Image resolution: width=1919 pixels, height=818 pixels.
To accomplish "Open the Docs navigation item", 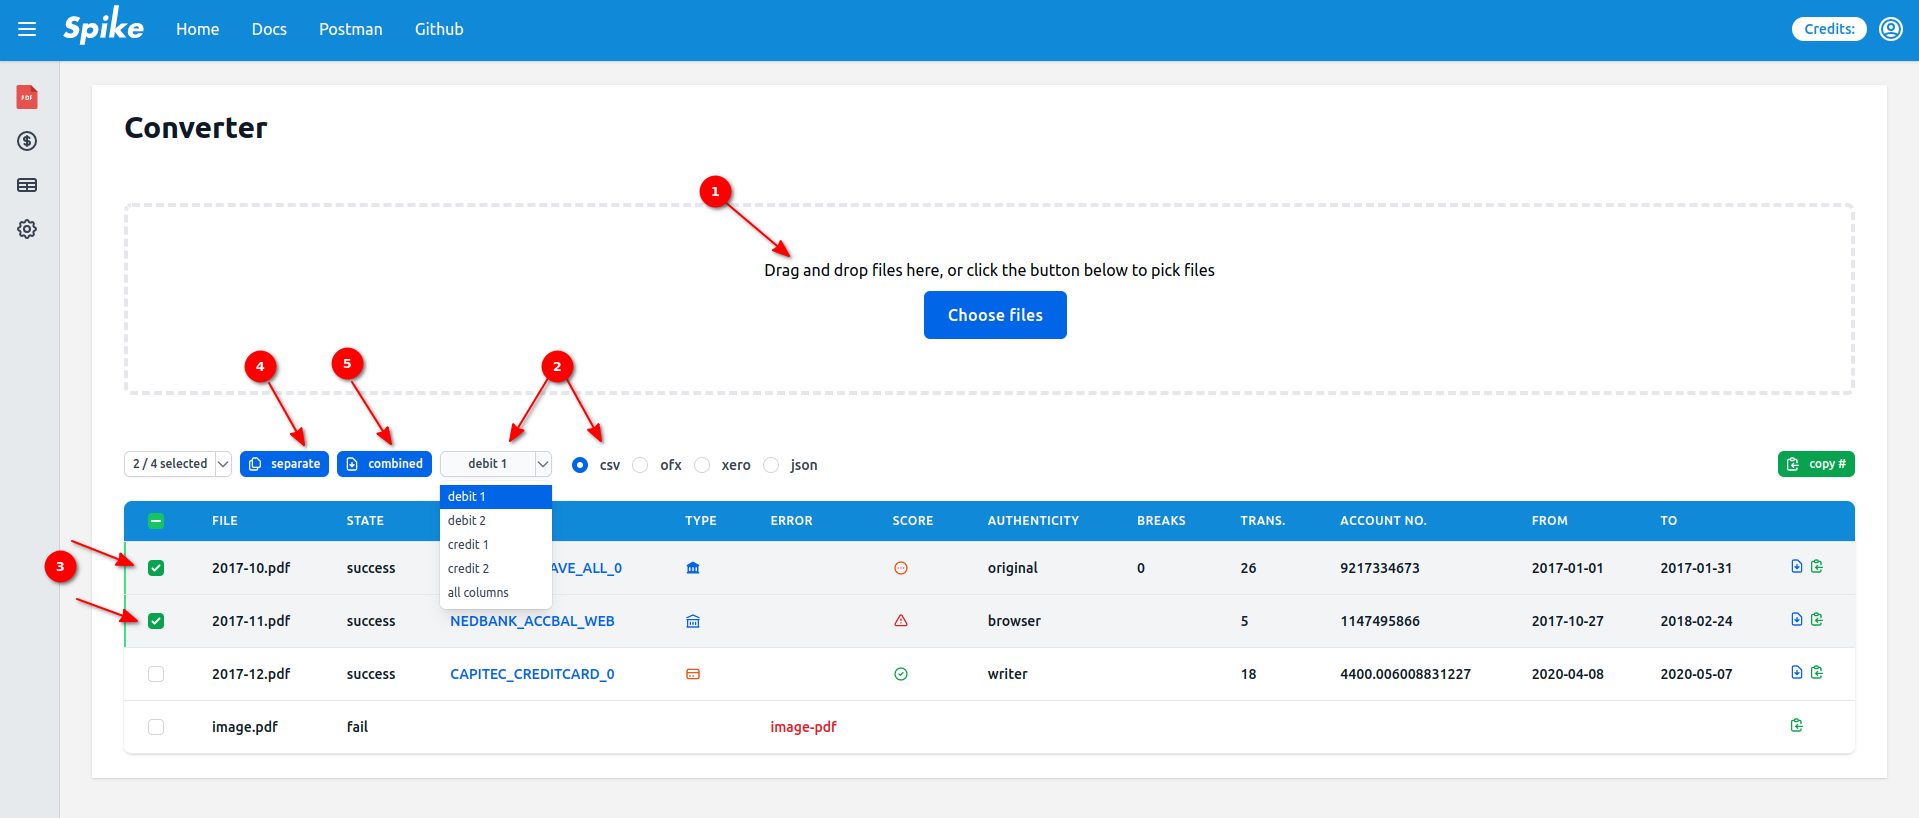I will point(269,29).
